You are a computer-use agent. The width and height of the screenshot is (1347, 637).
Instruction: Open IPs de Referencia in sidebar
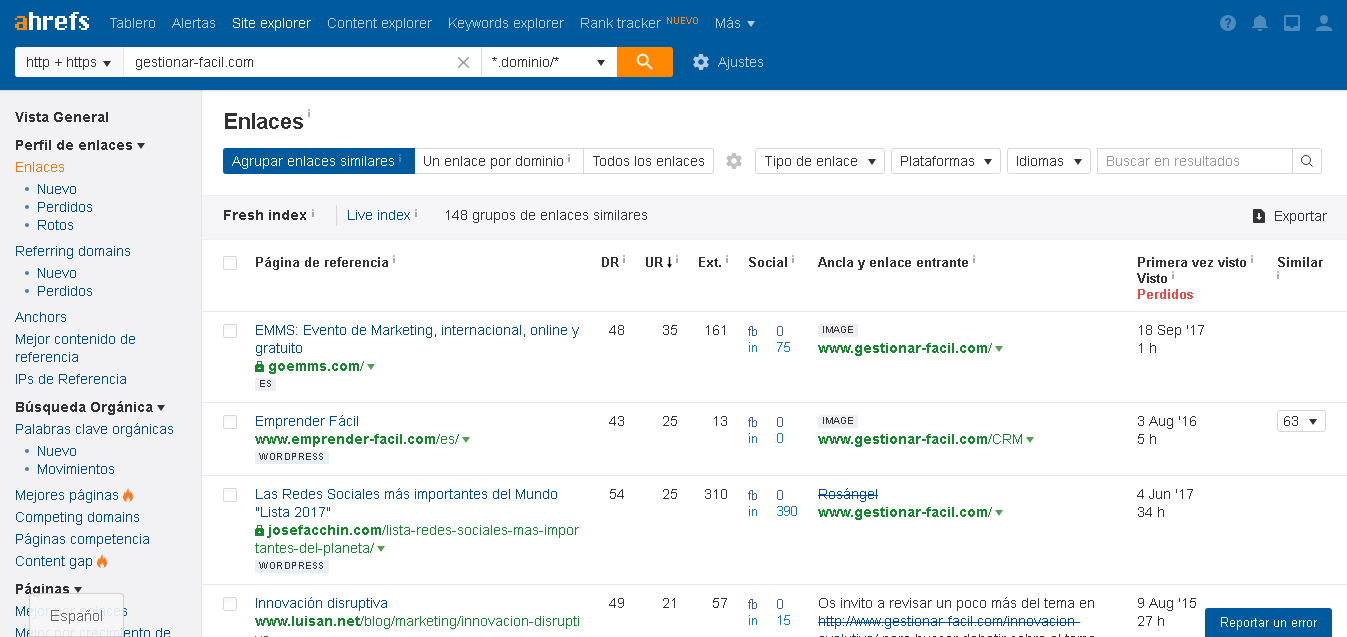coord(71,379)
